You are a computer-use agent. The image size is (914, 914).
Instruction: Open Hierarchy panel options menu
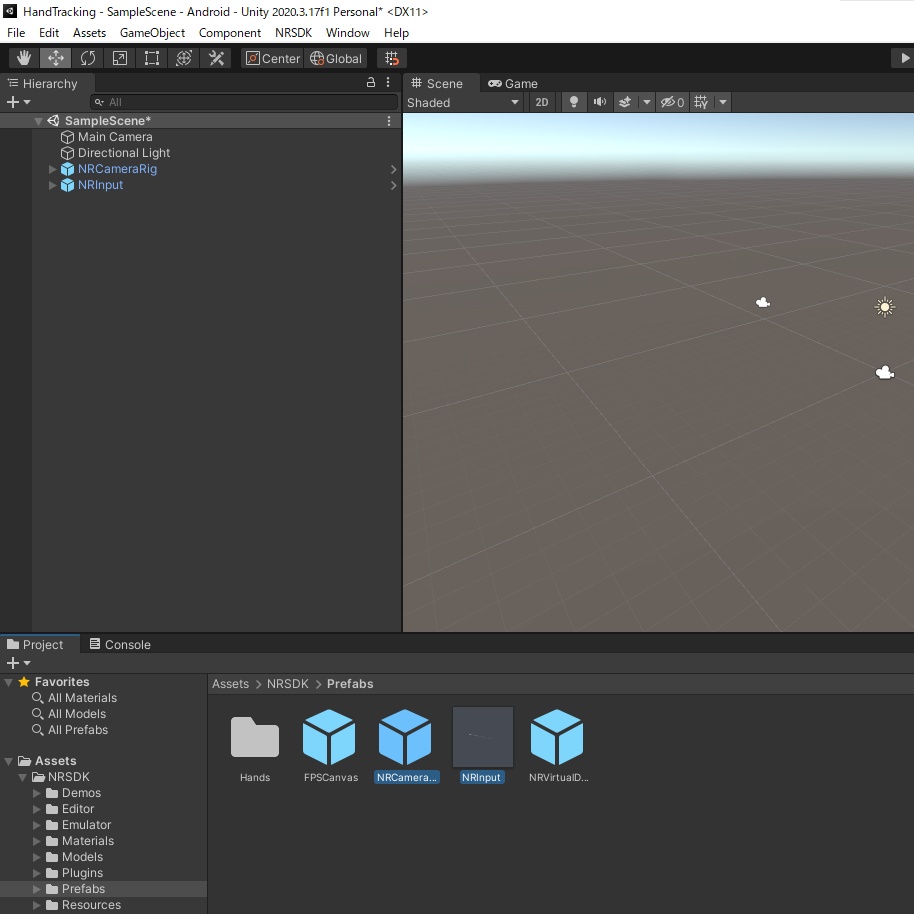coord(388,83)
